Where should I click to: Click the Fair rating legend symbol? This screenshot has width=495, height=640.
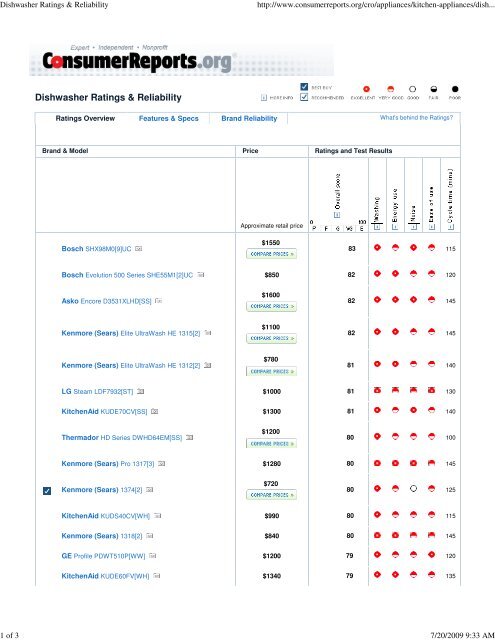tap(434, 89)
